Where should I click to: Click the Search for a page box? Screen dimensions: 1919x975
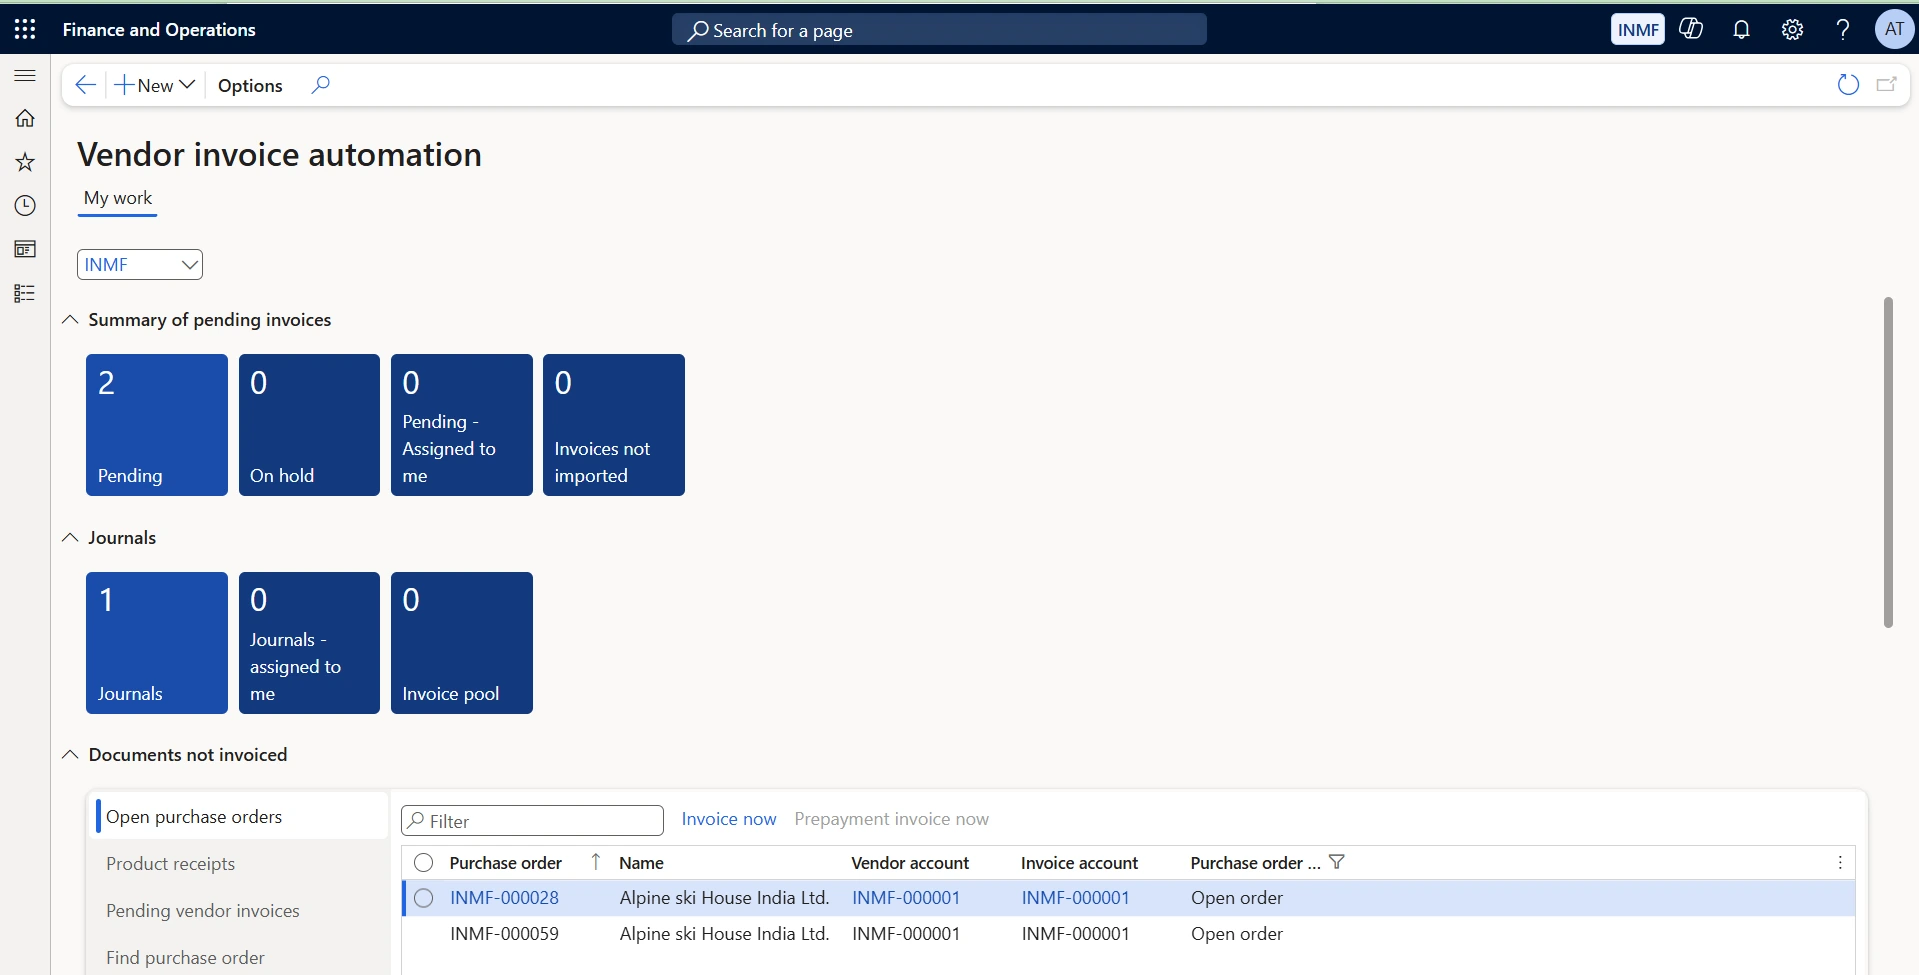(939, 30)
